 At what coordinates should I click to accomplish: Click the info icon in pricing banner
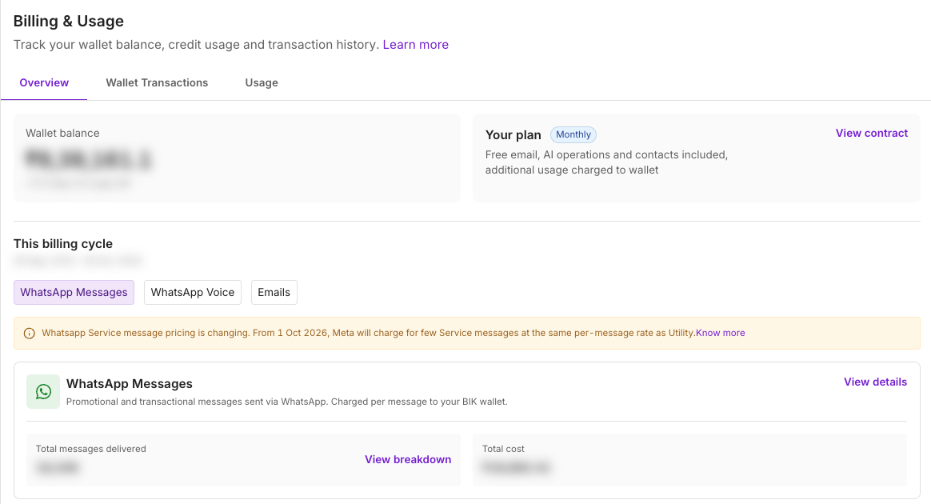(x=29, y=334)
